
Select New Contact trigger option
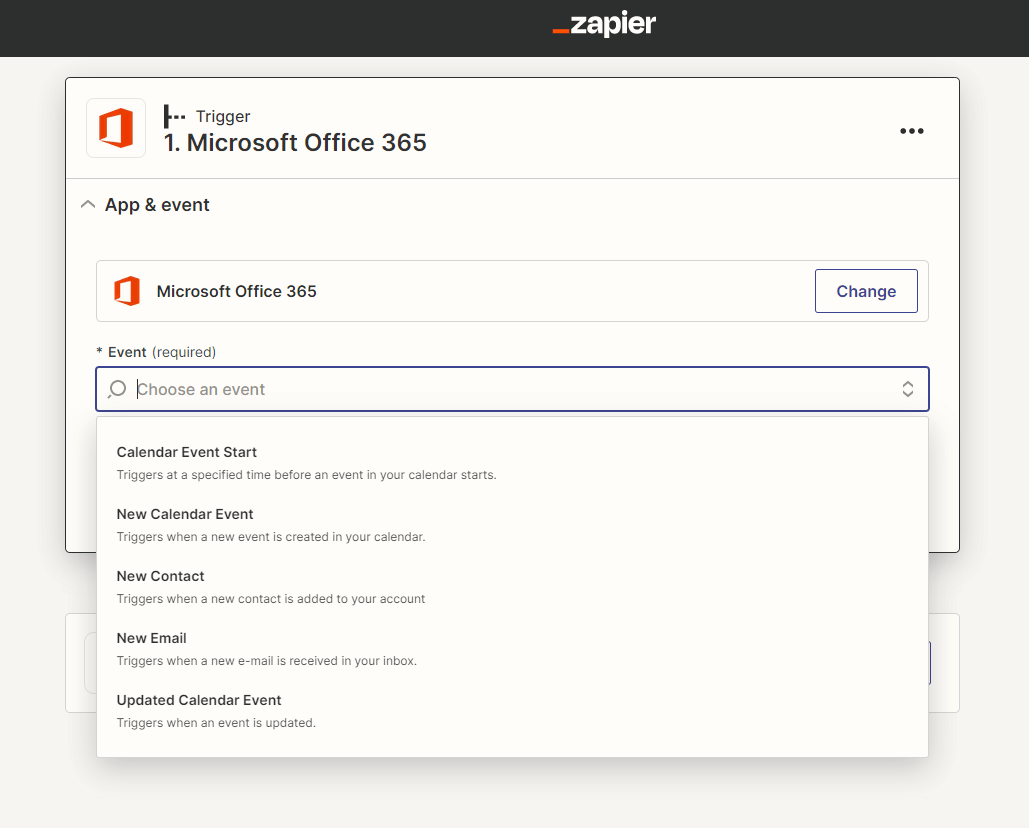pyautogui.click(x=512, y=587)
